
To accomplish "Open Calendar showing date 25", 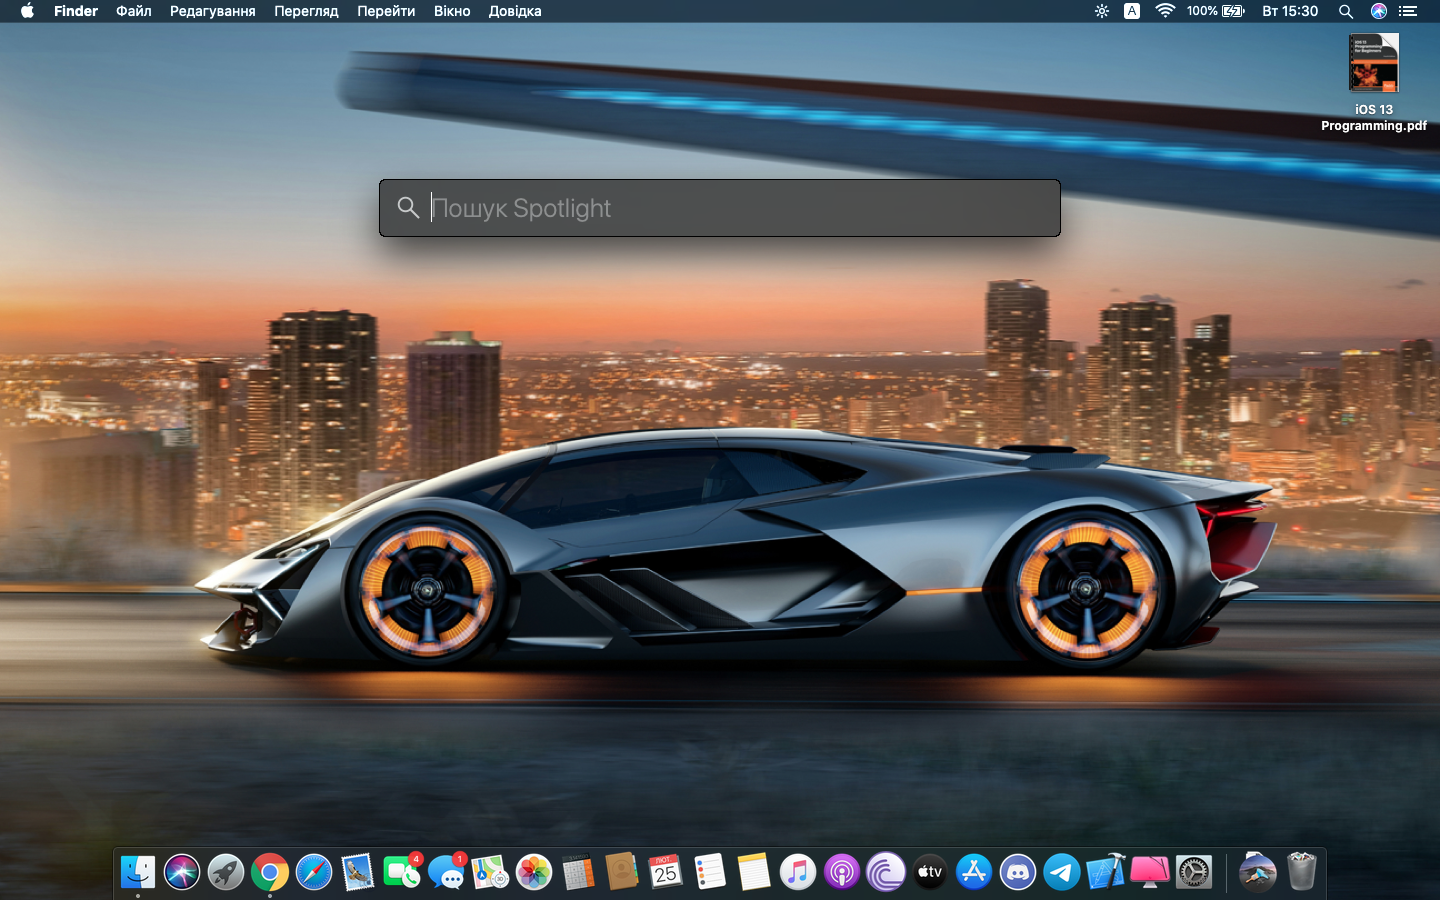I will (666, 872).
